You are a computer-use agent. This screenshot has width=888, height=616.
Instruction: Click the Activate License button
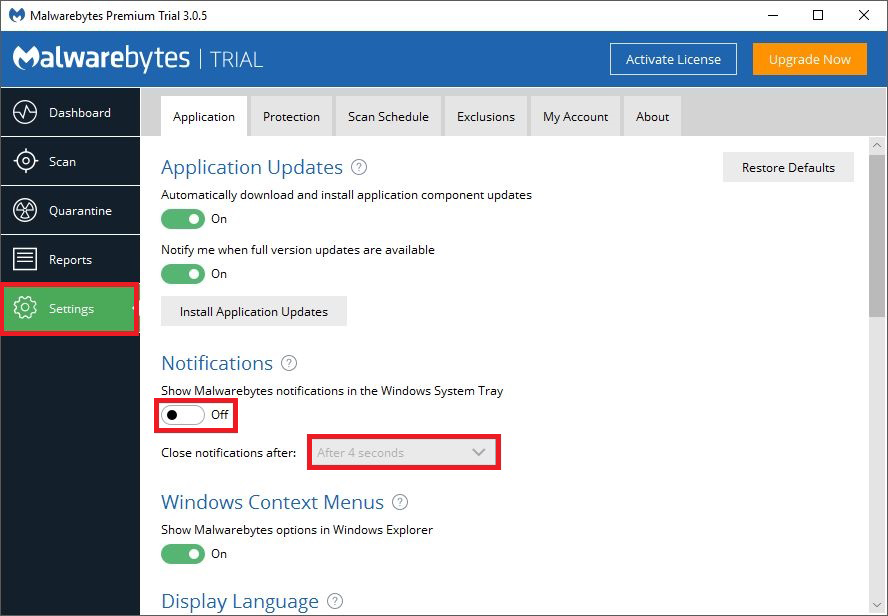(x=673, y=59)
